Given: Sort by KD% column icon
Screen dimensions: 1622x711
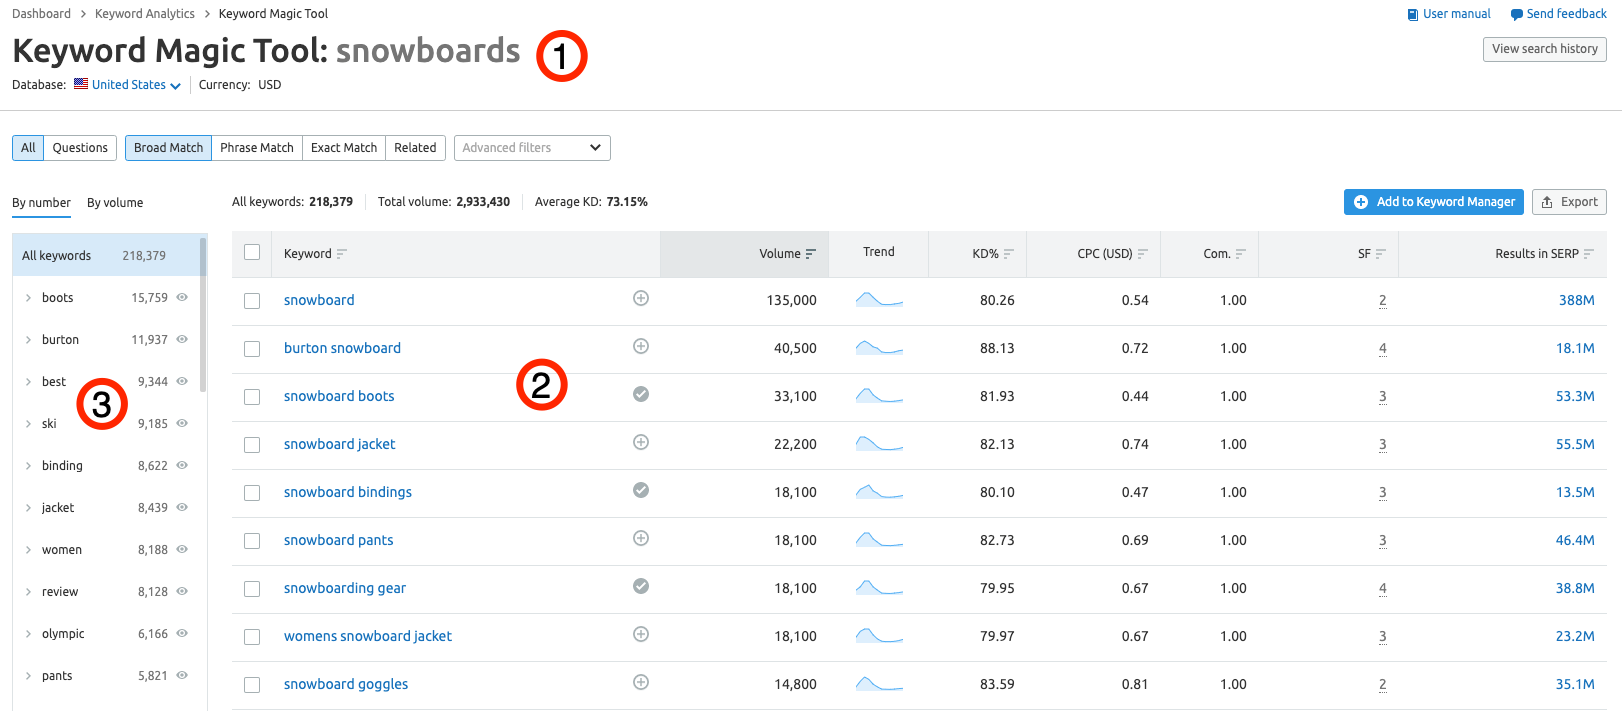Looking at the screenshot, I should pyautogui.click(x=1009, y=254).
